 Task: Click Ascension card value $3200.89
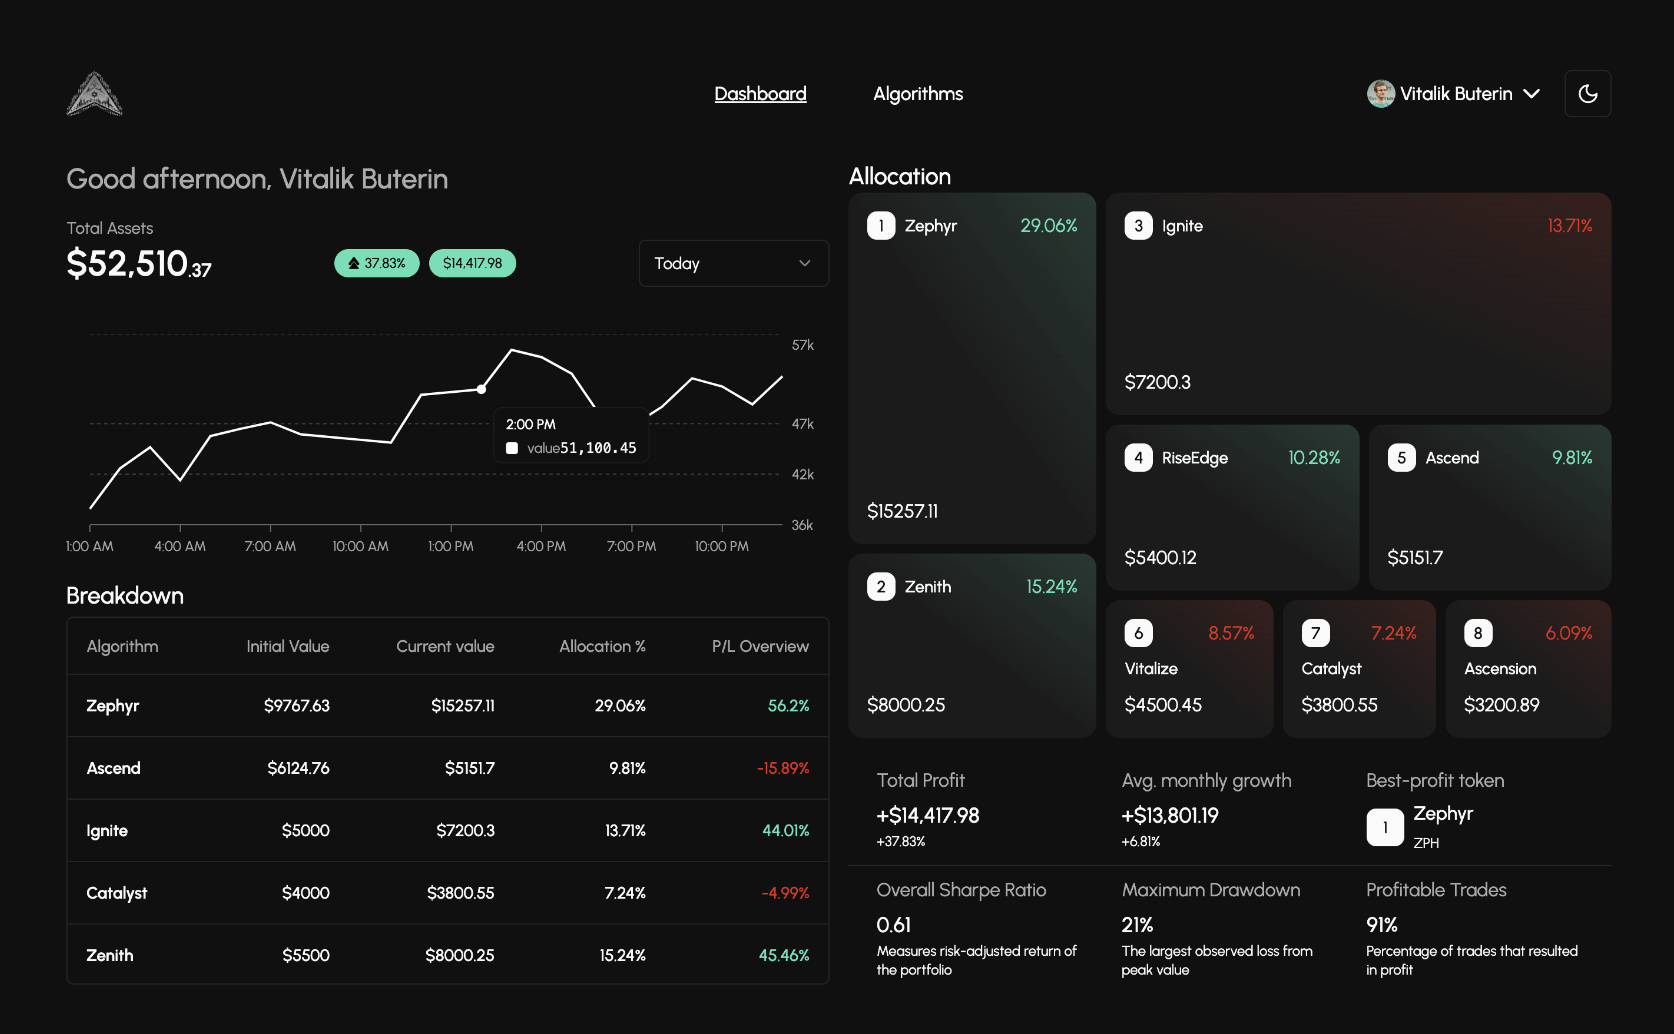pos(1501,705)
